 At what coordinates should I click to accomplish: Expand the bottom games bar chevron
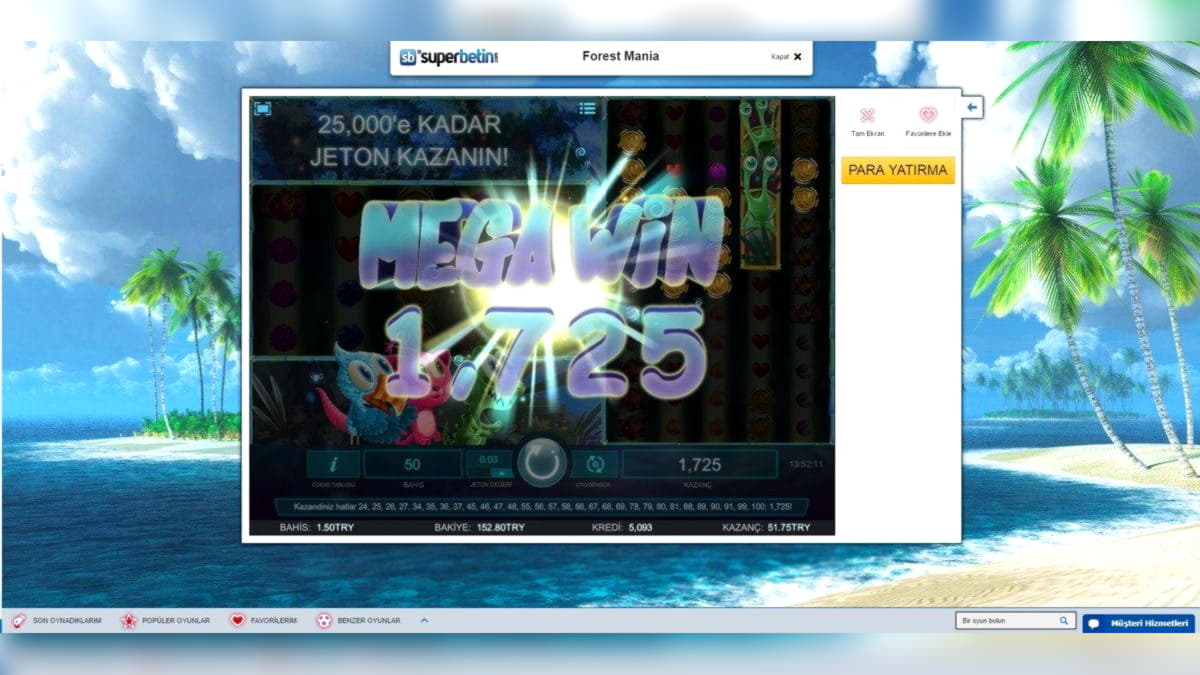tap(424, 621)
